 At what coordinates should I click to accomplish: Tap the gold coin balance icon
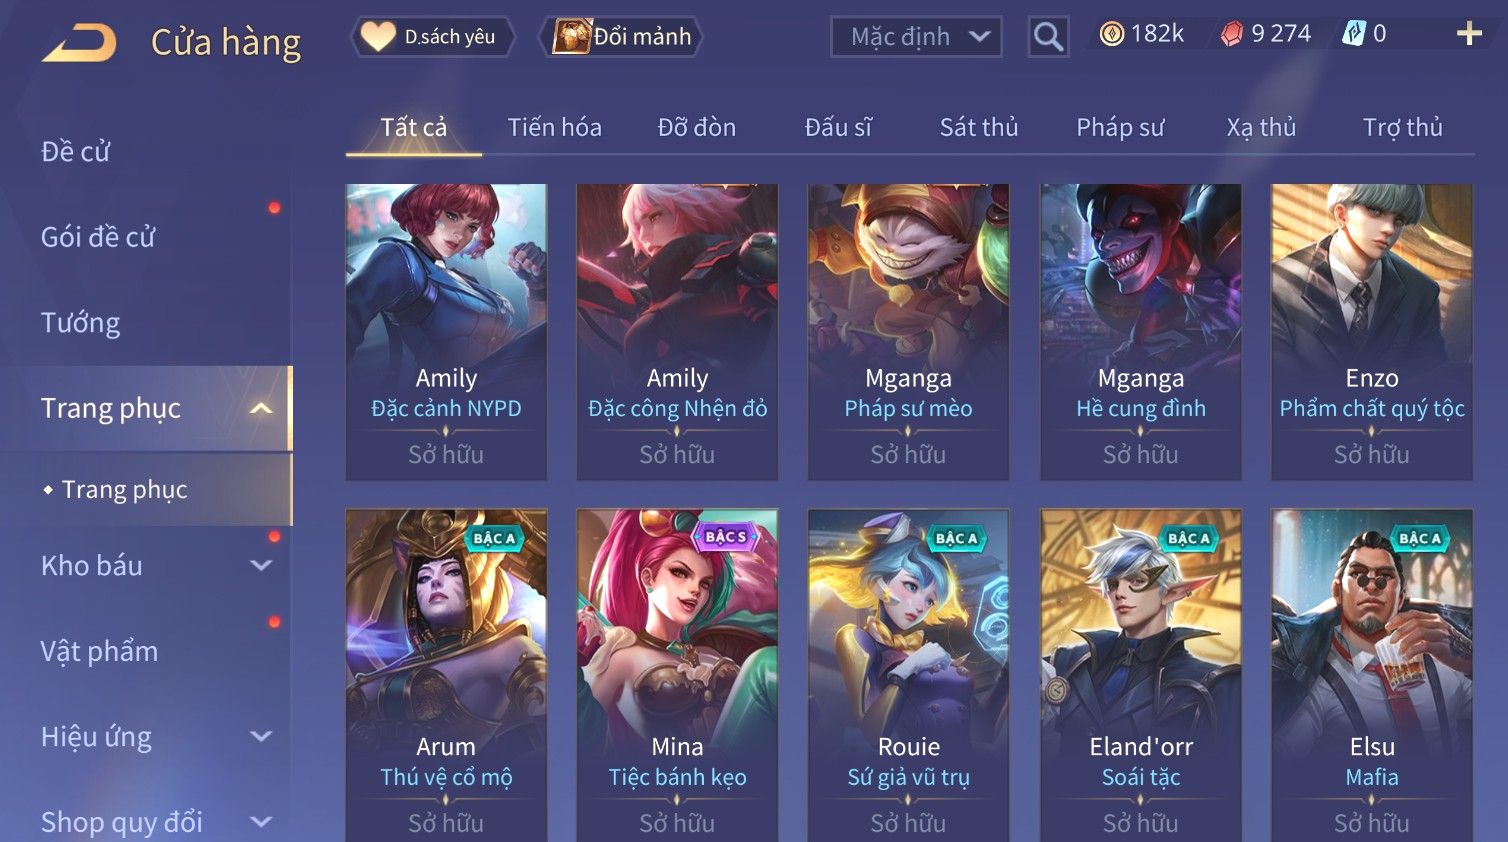coord(1111,34)
